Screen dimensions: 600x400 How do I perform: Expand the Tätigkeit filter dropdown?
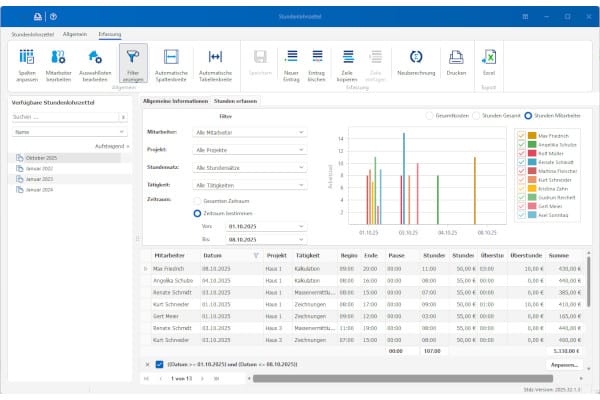tap(301, 187)
